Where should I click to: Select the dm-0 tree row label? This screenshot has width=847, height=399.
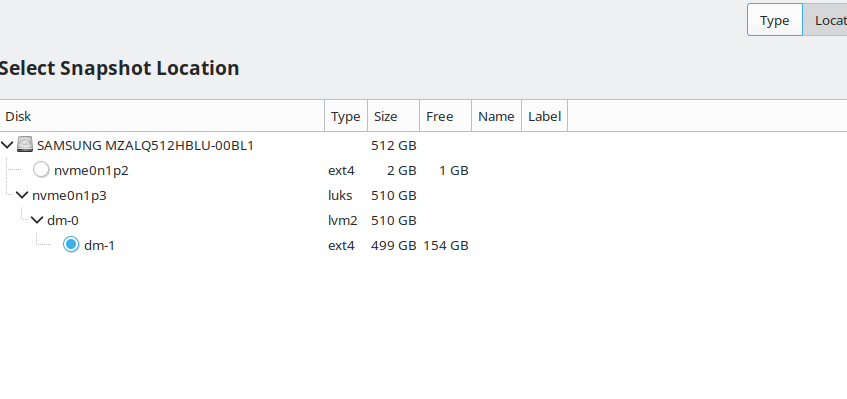(63, 220)
